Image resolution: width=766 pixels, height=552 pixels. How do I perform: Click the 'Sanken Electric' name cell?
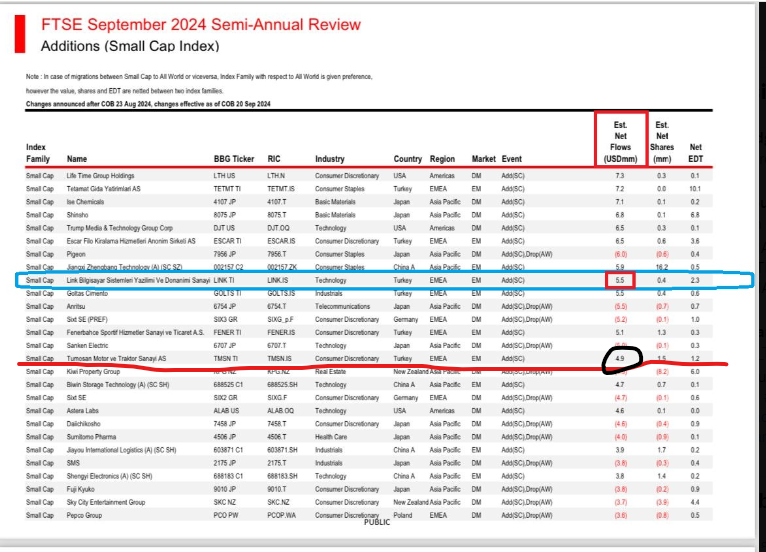87,345
